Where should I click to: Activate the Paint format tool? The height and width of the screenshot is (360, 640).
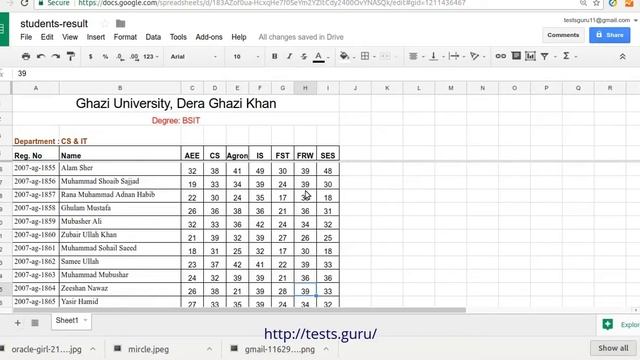71,56
